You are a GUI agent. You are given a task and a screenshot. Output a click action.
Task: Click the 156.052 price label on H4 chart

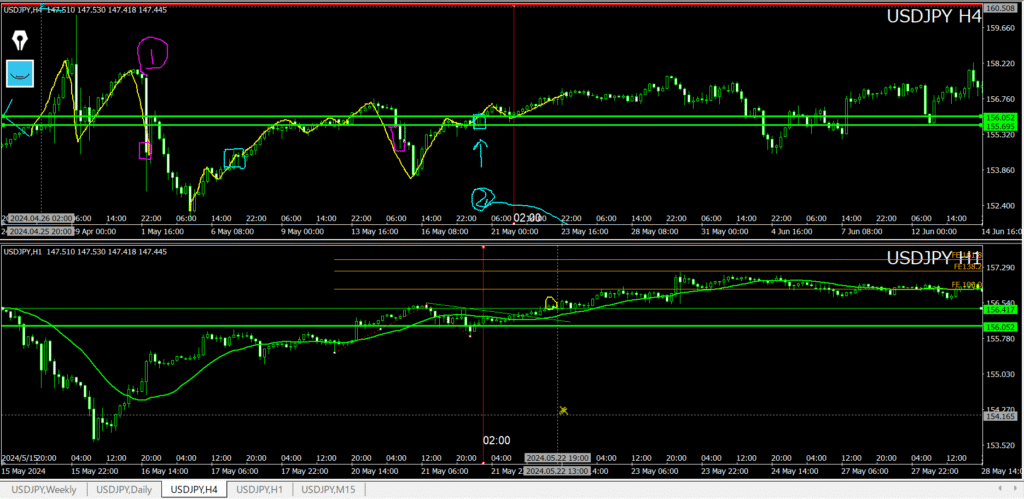click(x=1001, y=117)
